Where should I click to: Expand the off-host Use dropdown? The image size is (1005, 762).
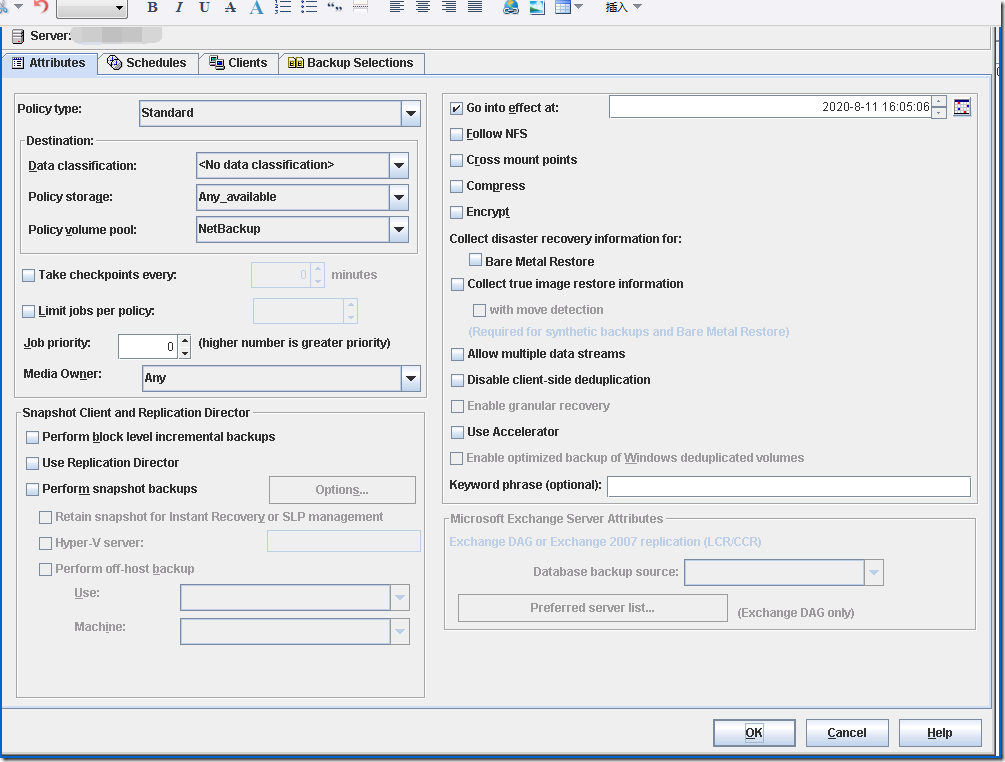tap(399, 597)
